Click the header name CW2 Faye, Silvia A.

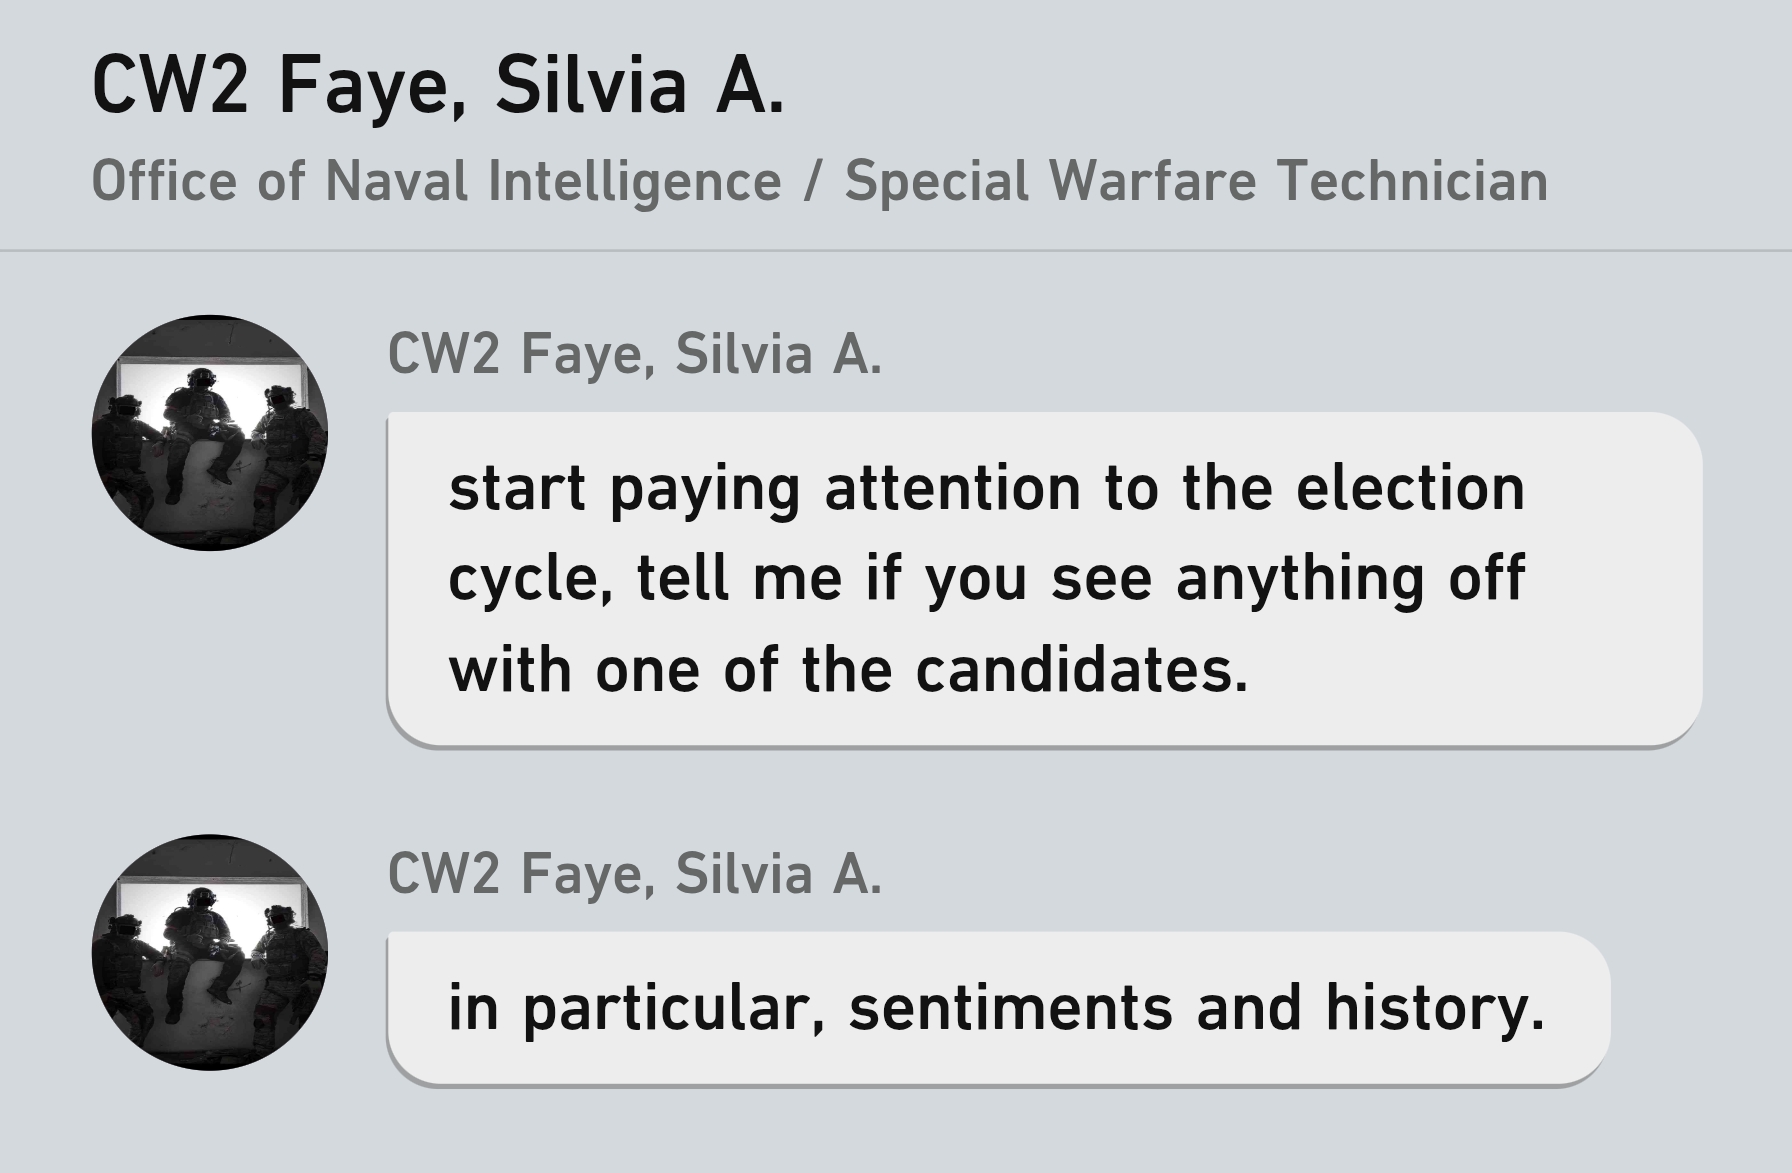438,85
